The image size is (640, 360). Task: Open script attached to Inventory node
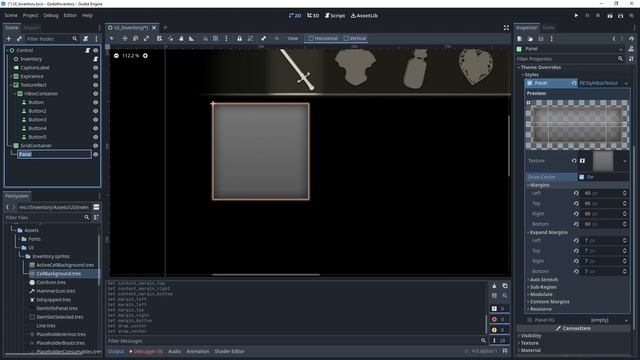tap(96, 59)
